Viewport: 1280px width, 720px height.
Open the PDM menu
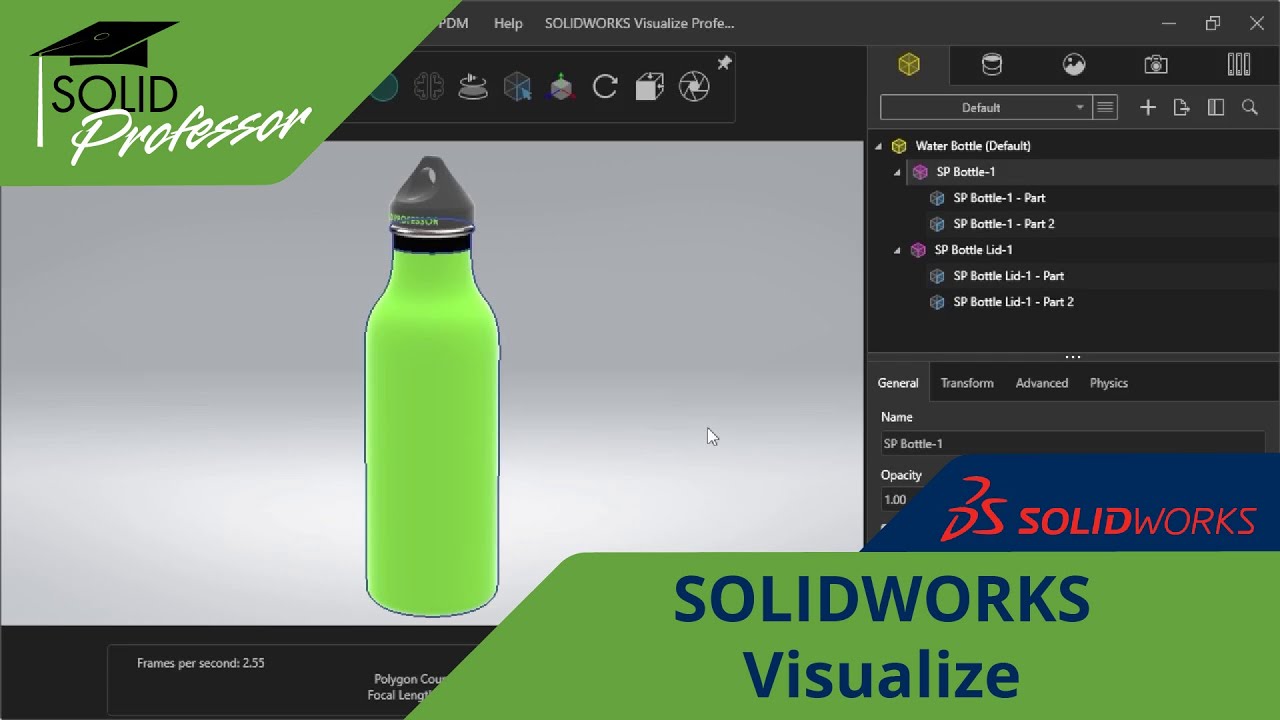pos(453,23)
